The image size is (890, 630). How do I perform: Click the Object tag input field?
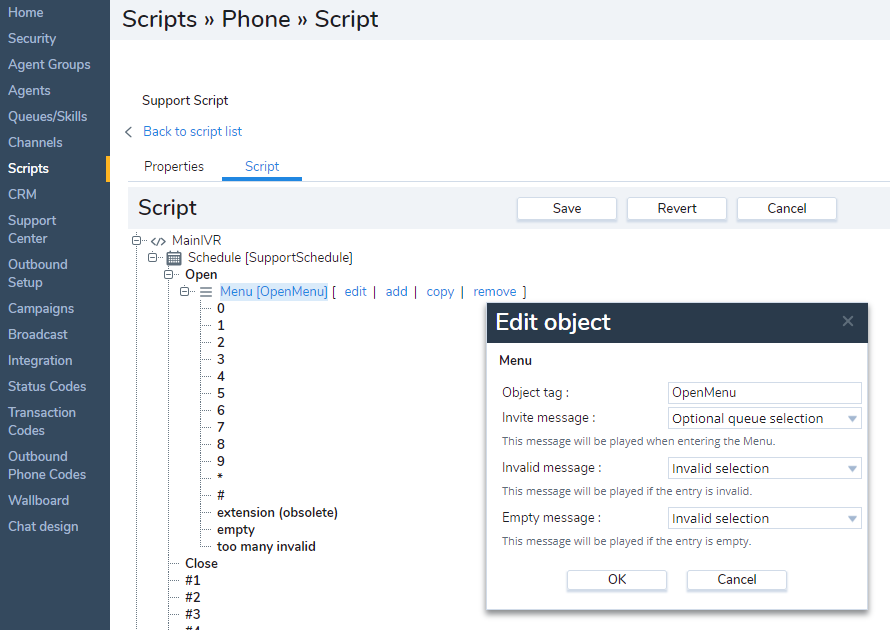point(765,393)
